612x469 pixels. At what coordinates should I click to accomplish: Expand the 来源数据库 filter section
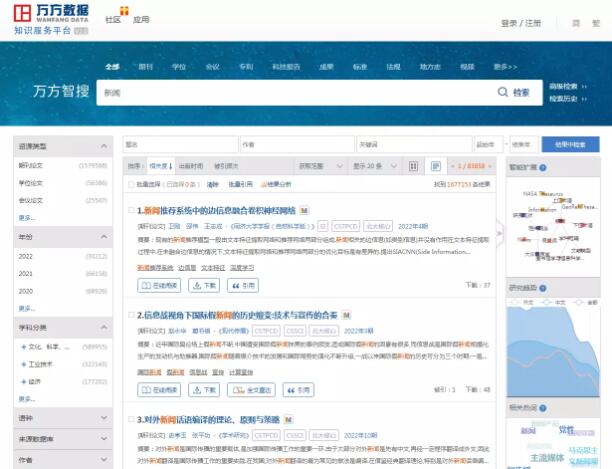point(104,439)
